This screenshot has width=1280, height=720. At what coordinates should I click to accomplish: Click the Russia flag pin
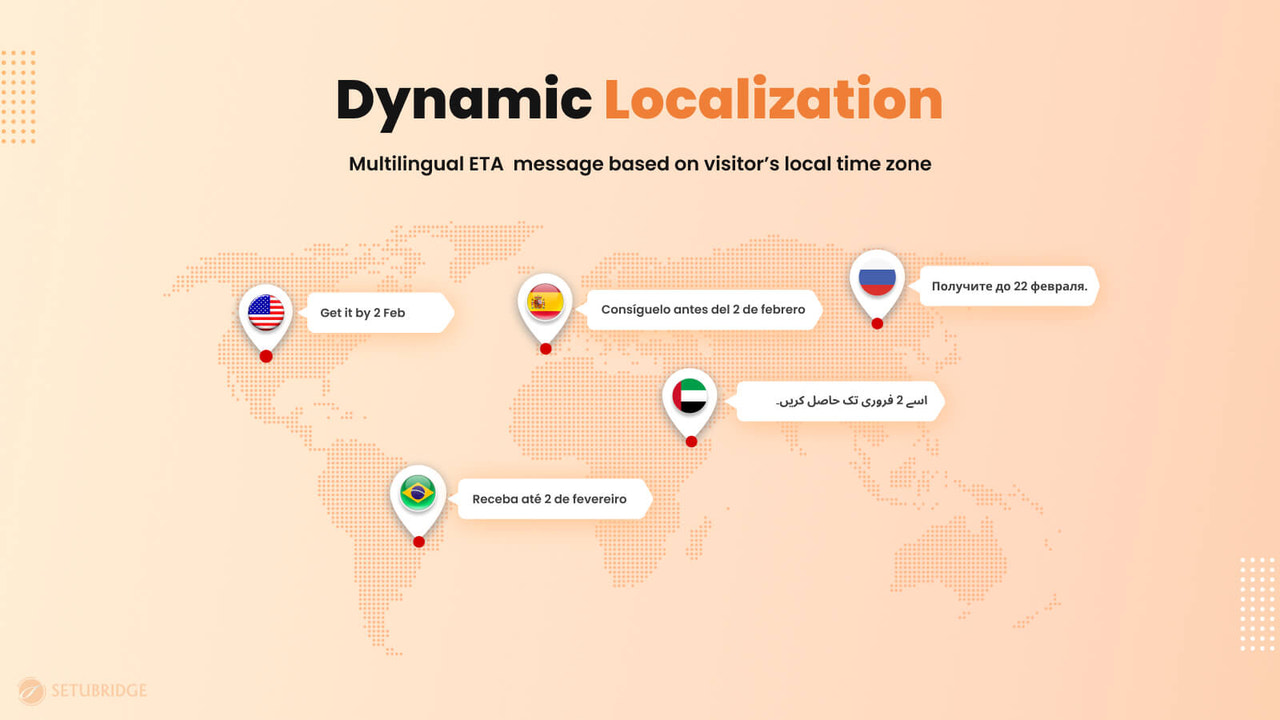[877, 280]
